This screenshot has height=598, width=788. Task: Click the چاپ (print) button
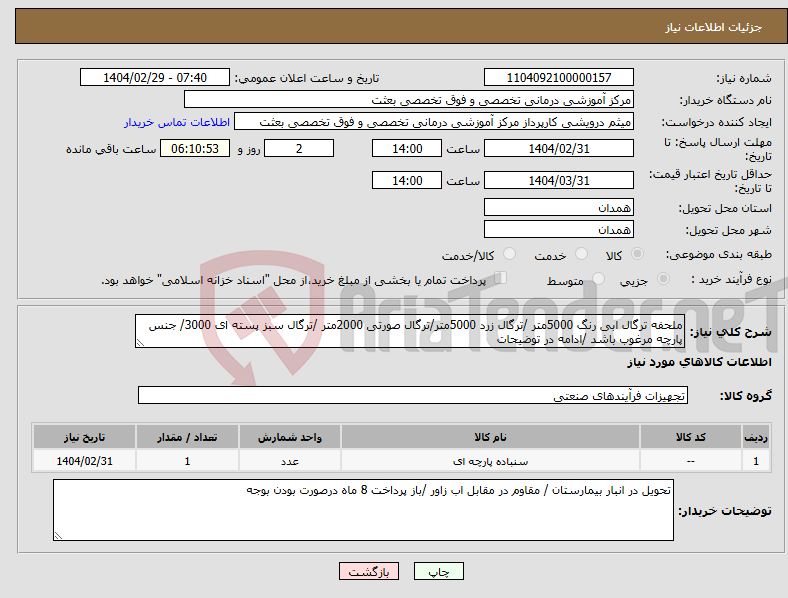point(438,571)
